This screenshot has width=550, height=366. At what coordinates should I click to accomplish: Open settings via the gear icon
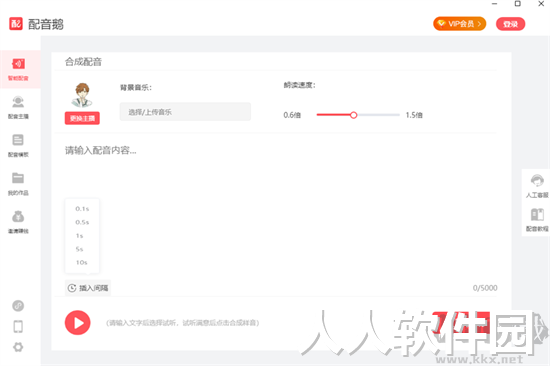coord(18,347)
